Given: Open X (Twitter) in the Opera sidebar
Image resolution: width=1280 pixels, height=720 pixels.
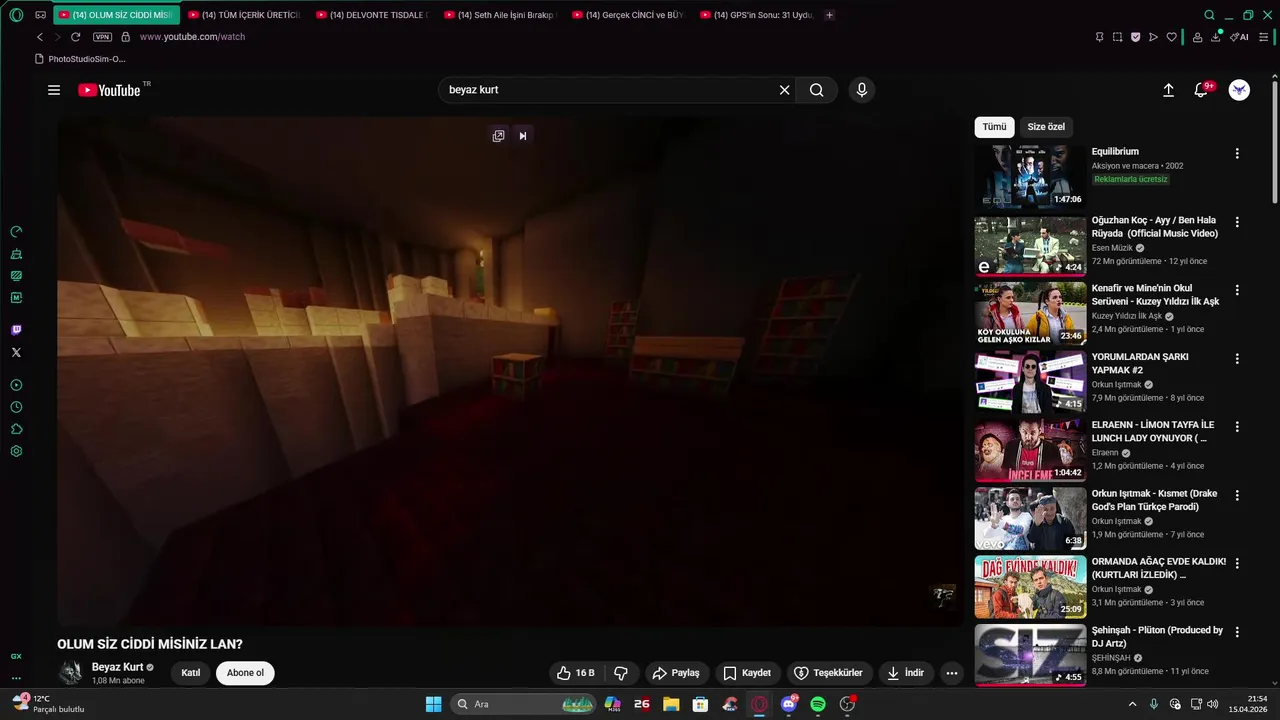Looking at the screenshot, I should click(16, 352).
